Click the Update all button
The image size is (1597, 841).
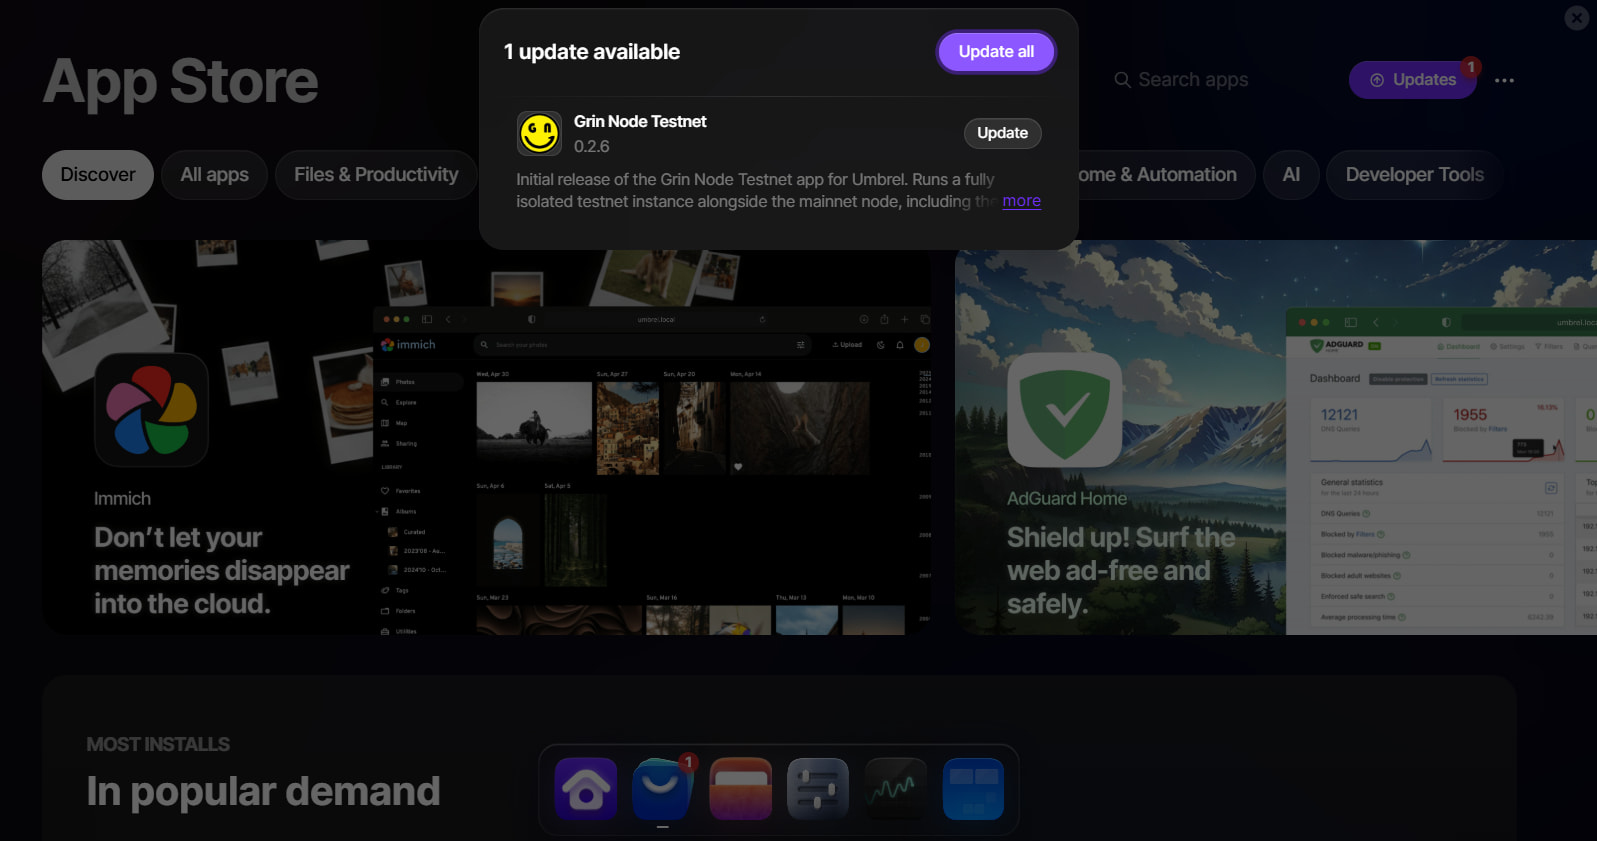(x=996, y=52)
